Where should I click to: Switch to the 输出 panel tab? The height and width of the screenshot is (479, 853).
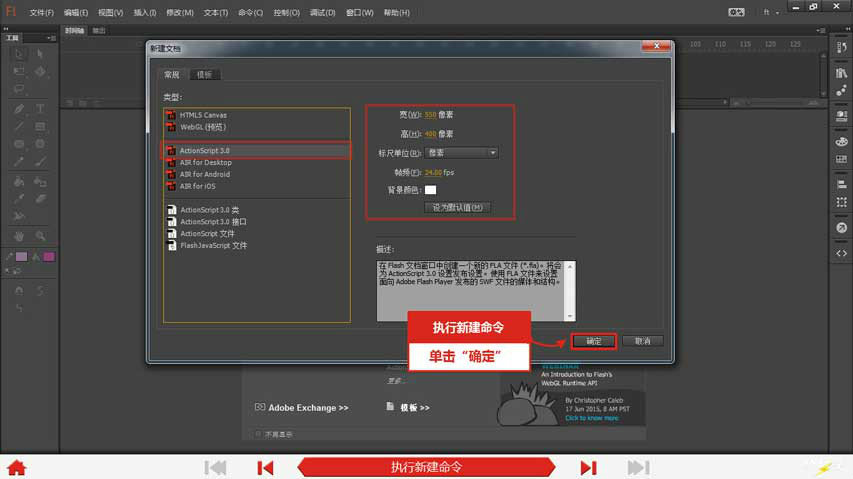point(98,31)
